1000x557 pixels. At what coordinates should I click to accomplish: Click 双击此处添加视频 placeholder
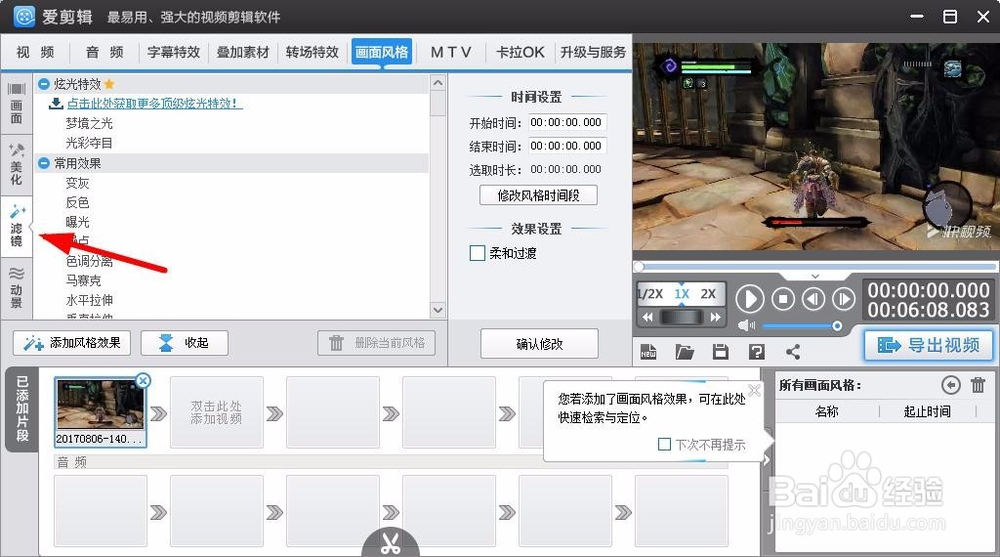(216, 412)
